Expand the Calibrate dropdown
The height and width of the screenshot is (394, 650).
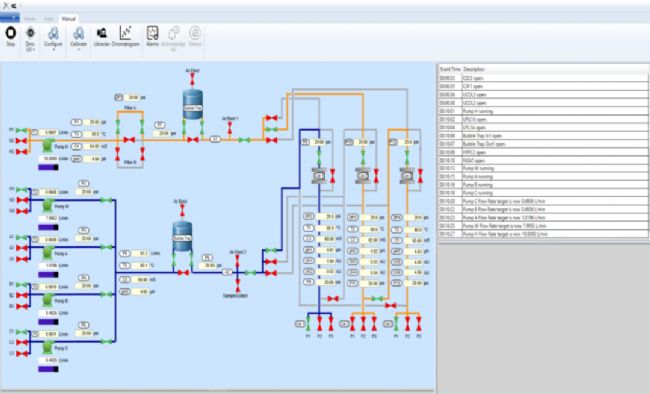(x=78, y=39)
